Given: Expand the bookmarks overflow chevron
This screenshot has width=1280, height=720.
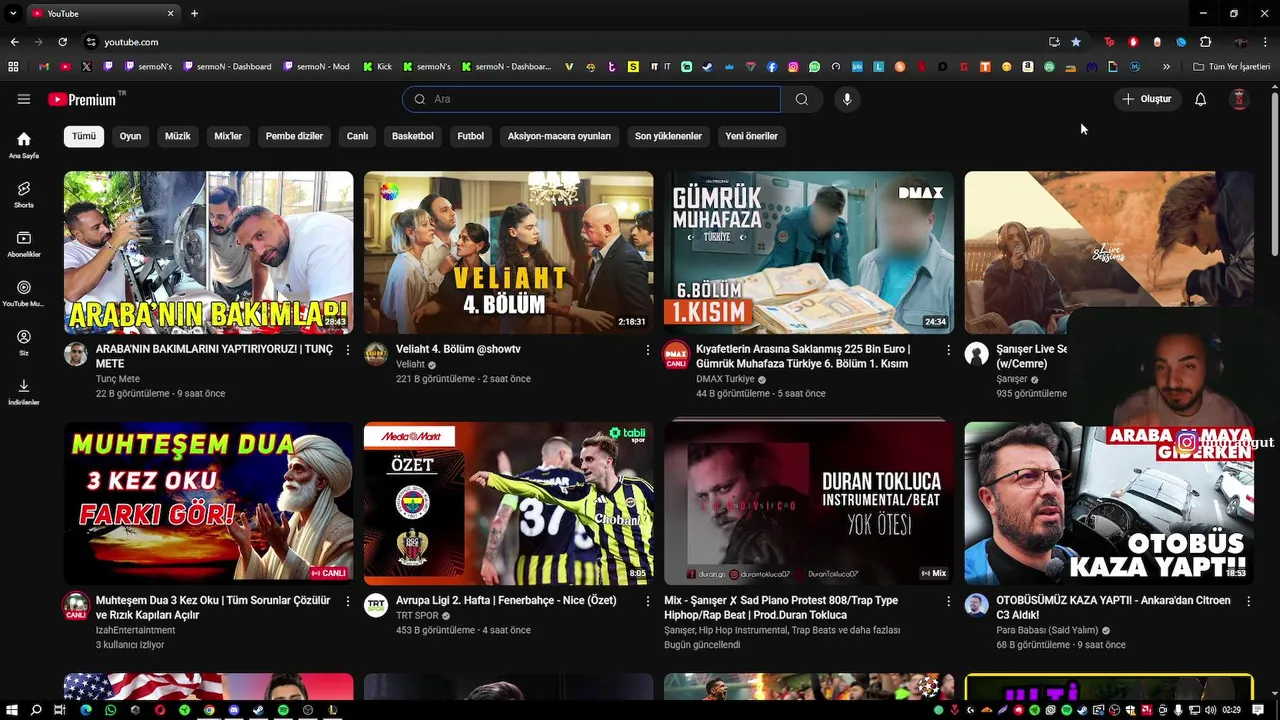Looking at the screenshot, I should 1166,67.
